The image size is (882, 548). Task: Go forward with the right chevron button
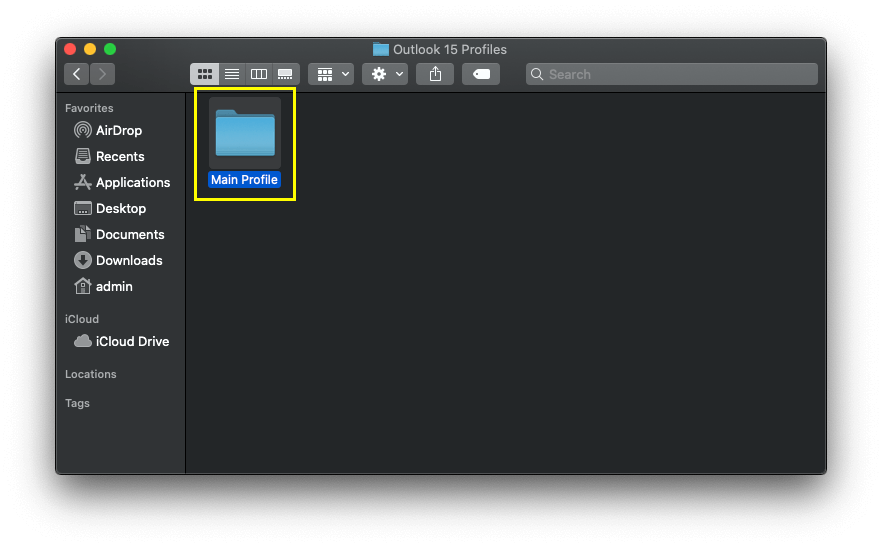coord(102,74)
